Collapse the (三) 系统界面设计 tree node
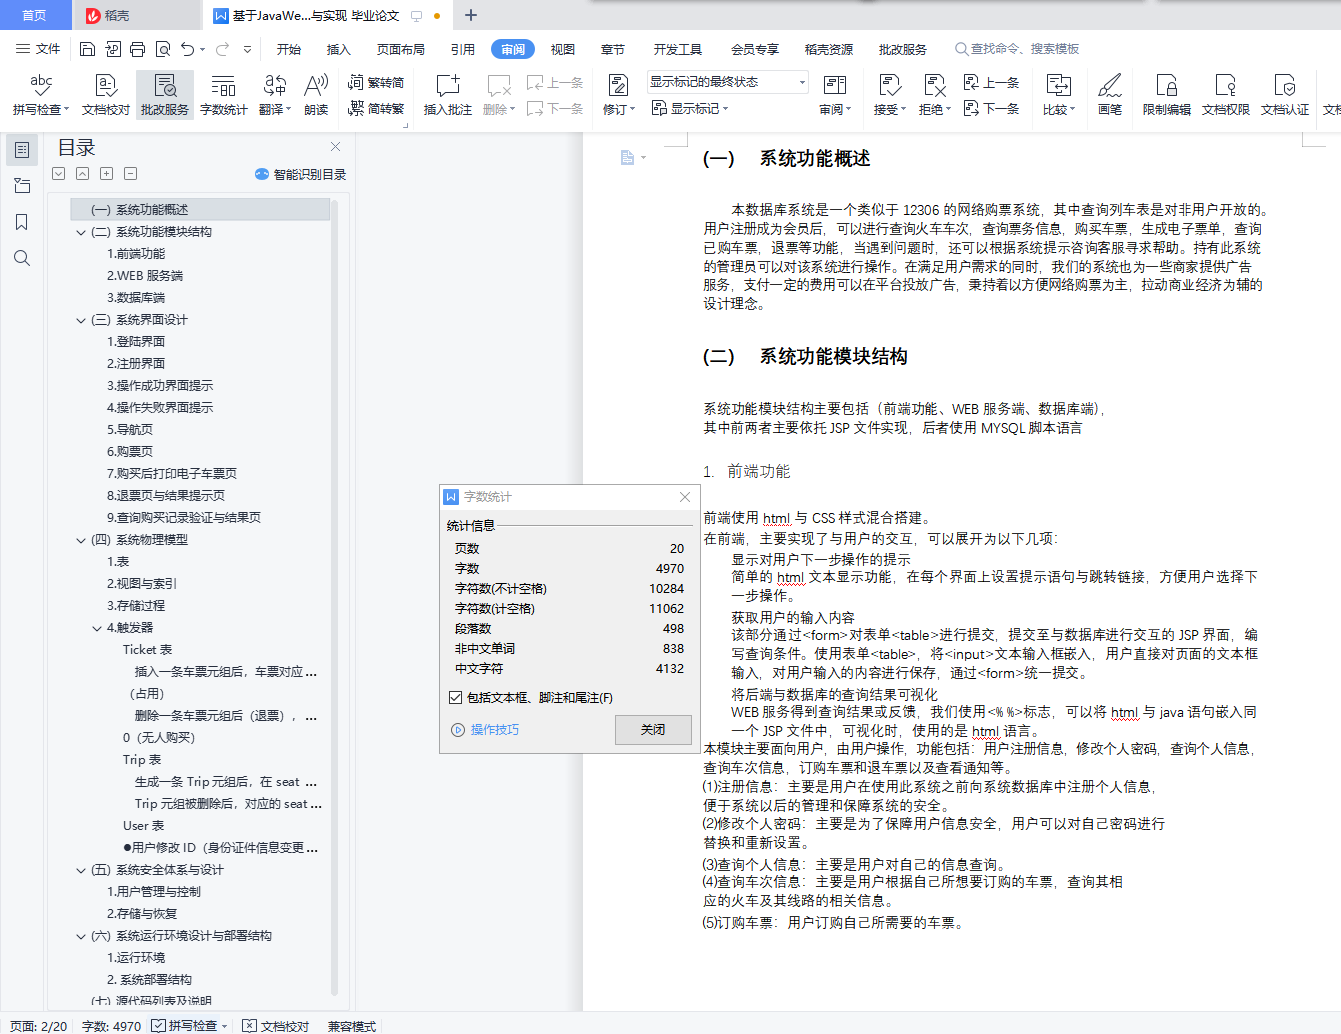Screen dimensions: 1341x1034 81,320
